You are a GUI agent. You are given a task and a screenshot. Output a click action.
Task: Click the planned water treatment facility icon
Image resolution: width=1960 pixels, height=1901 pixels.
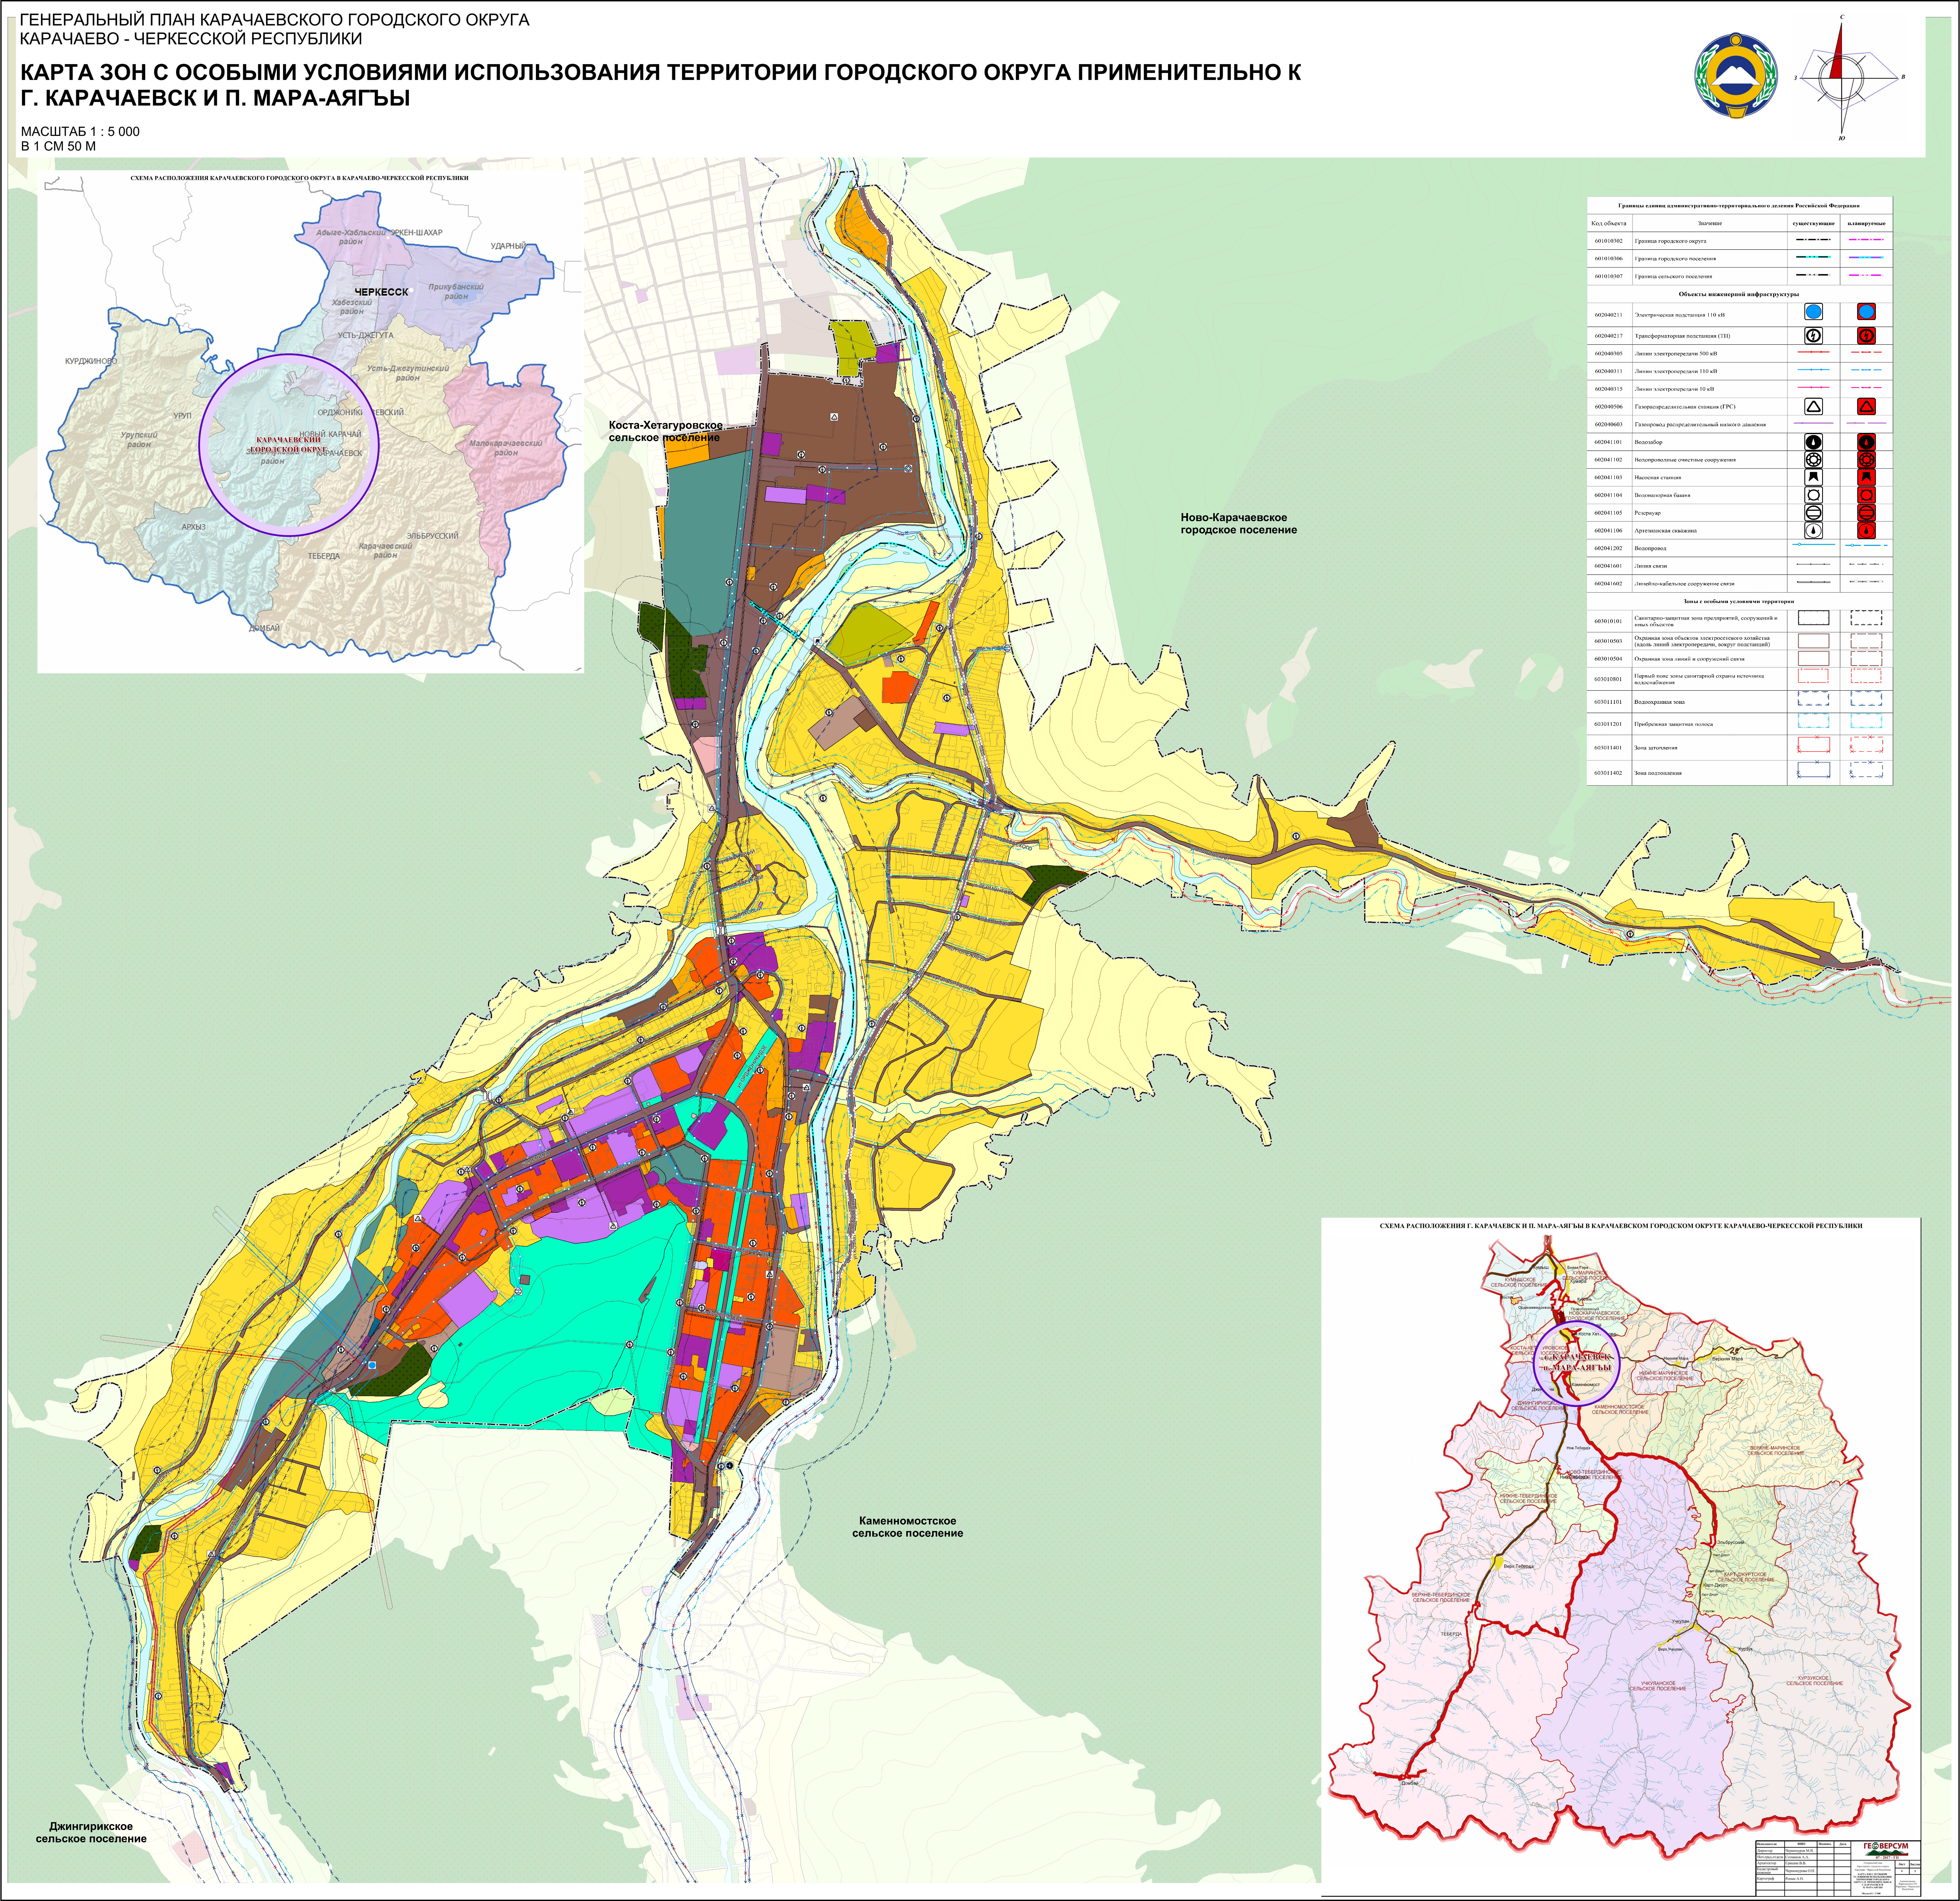[x=1866, y=460]
